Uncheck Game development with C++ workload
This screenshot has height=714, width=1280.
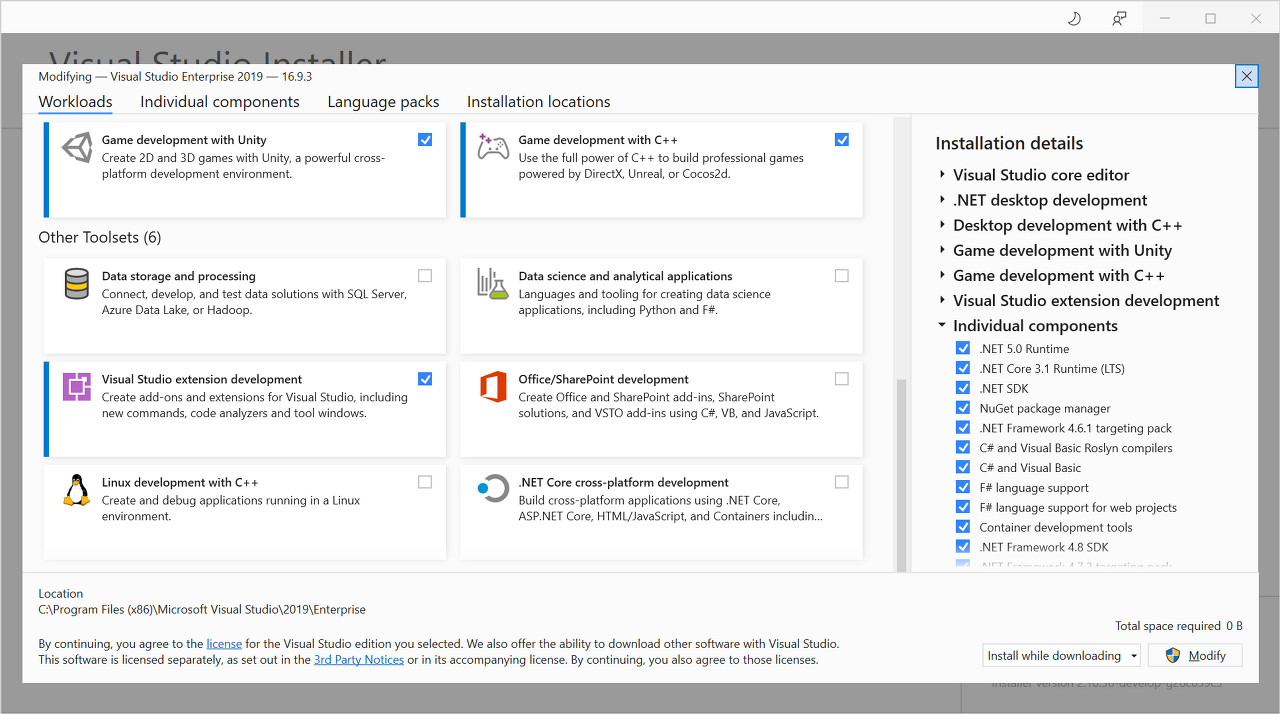click(841, 140)
